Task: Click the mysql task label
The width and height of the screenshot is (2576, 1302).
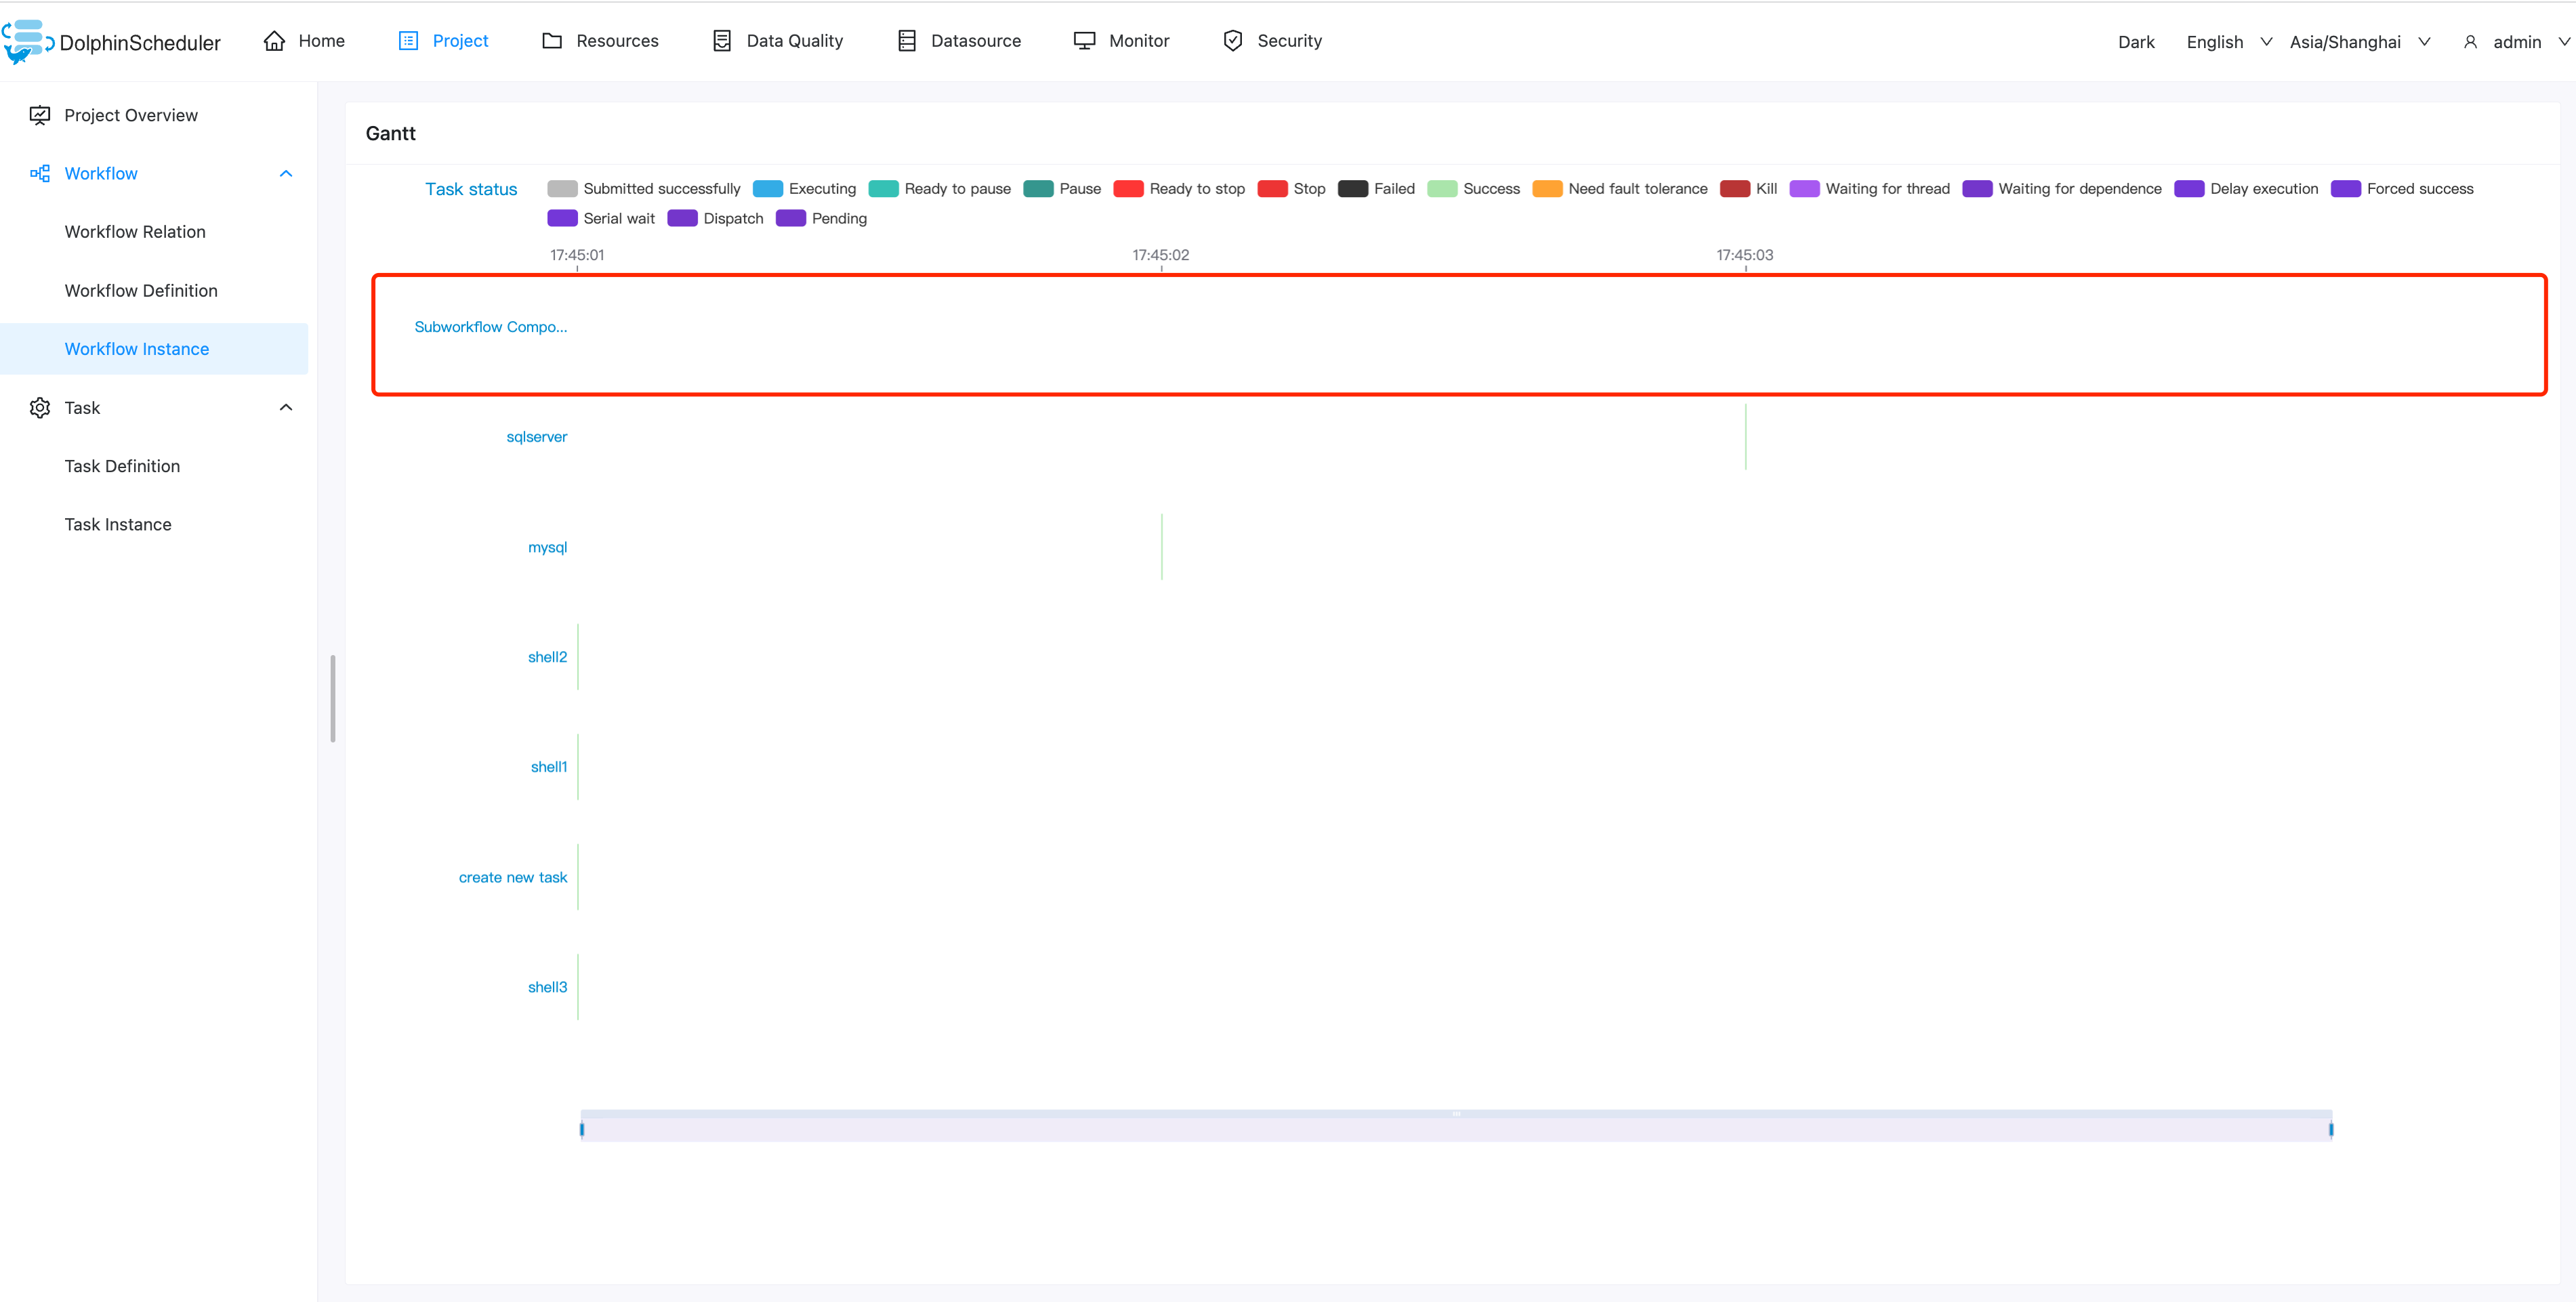Action: click(x=547, y=547)
